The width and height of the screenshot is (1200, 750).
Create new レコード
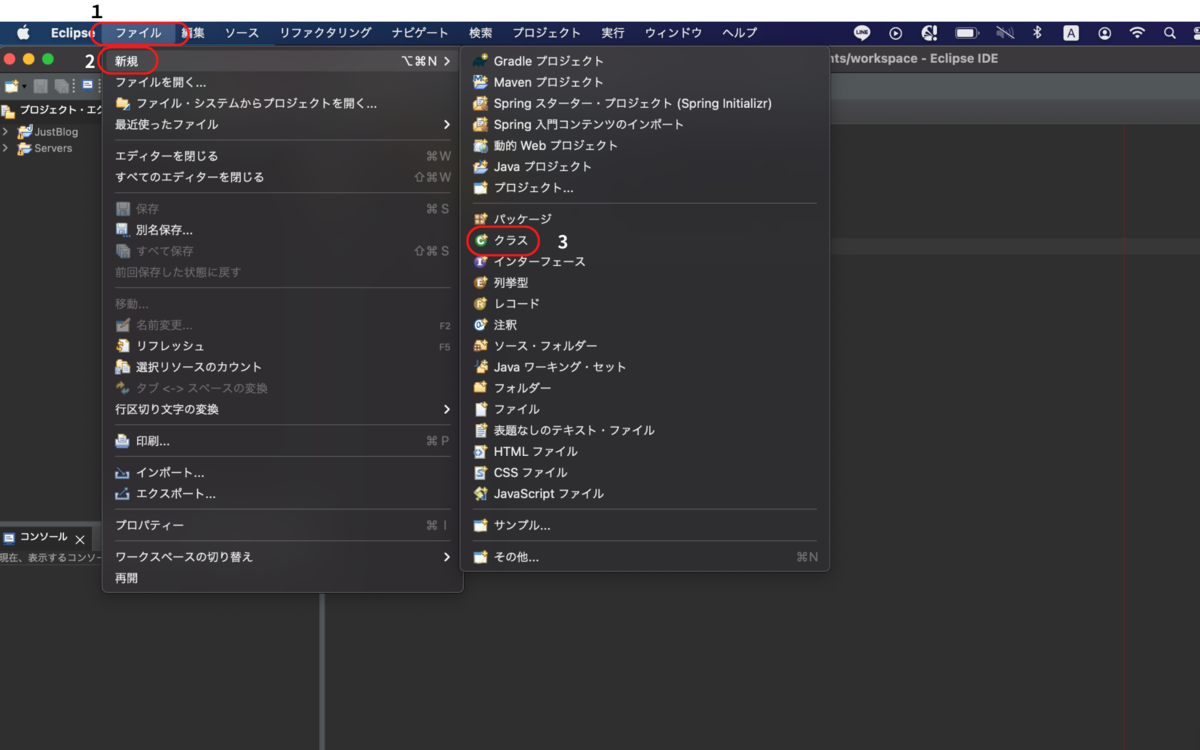pos(645,303)
